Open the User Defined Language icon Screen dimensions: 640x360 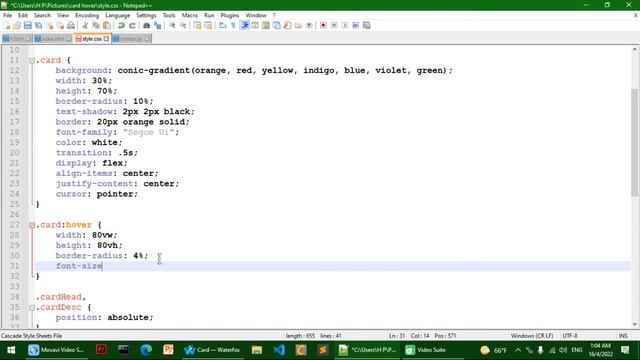pyautogui.click(x=255, y=25)
